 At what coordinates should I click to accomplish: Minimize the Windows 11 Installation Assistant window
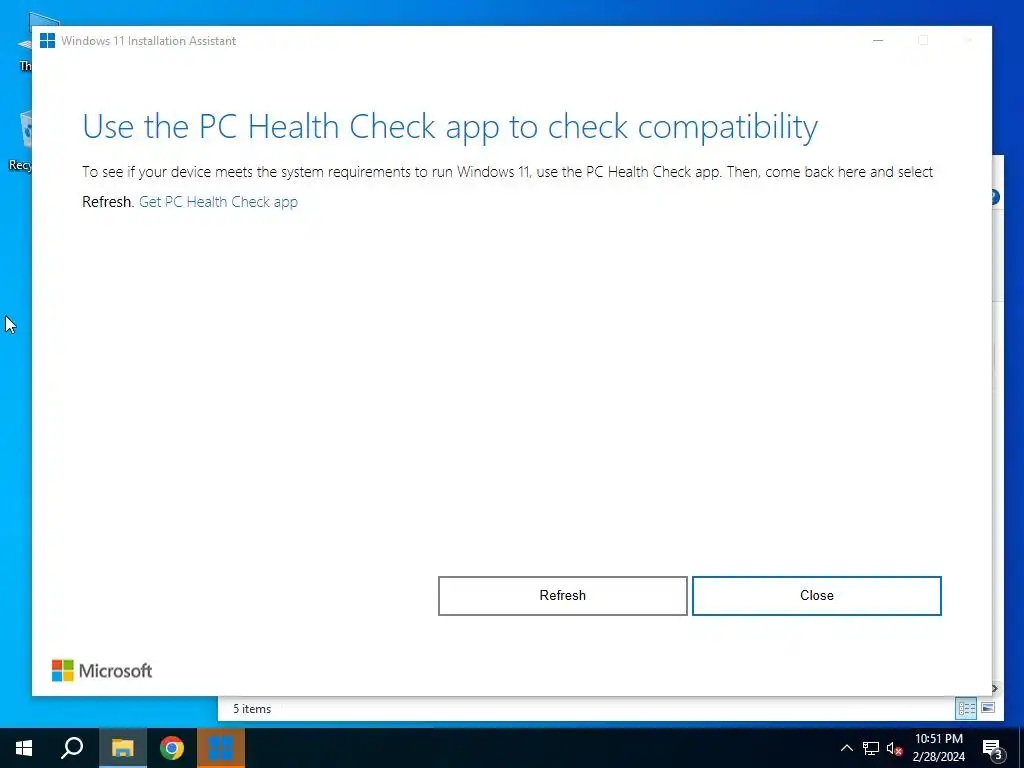click(878, 40)
